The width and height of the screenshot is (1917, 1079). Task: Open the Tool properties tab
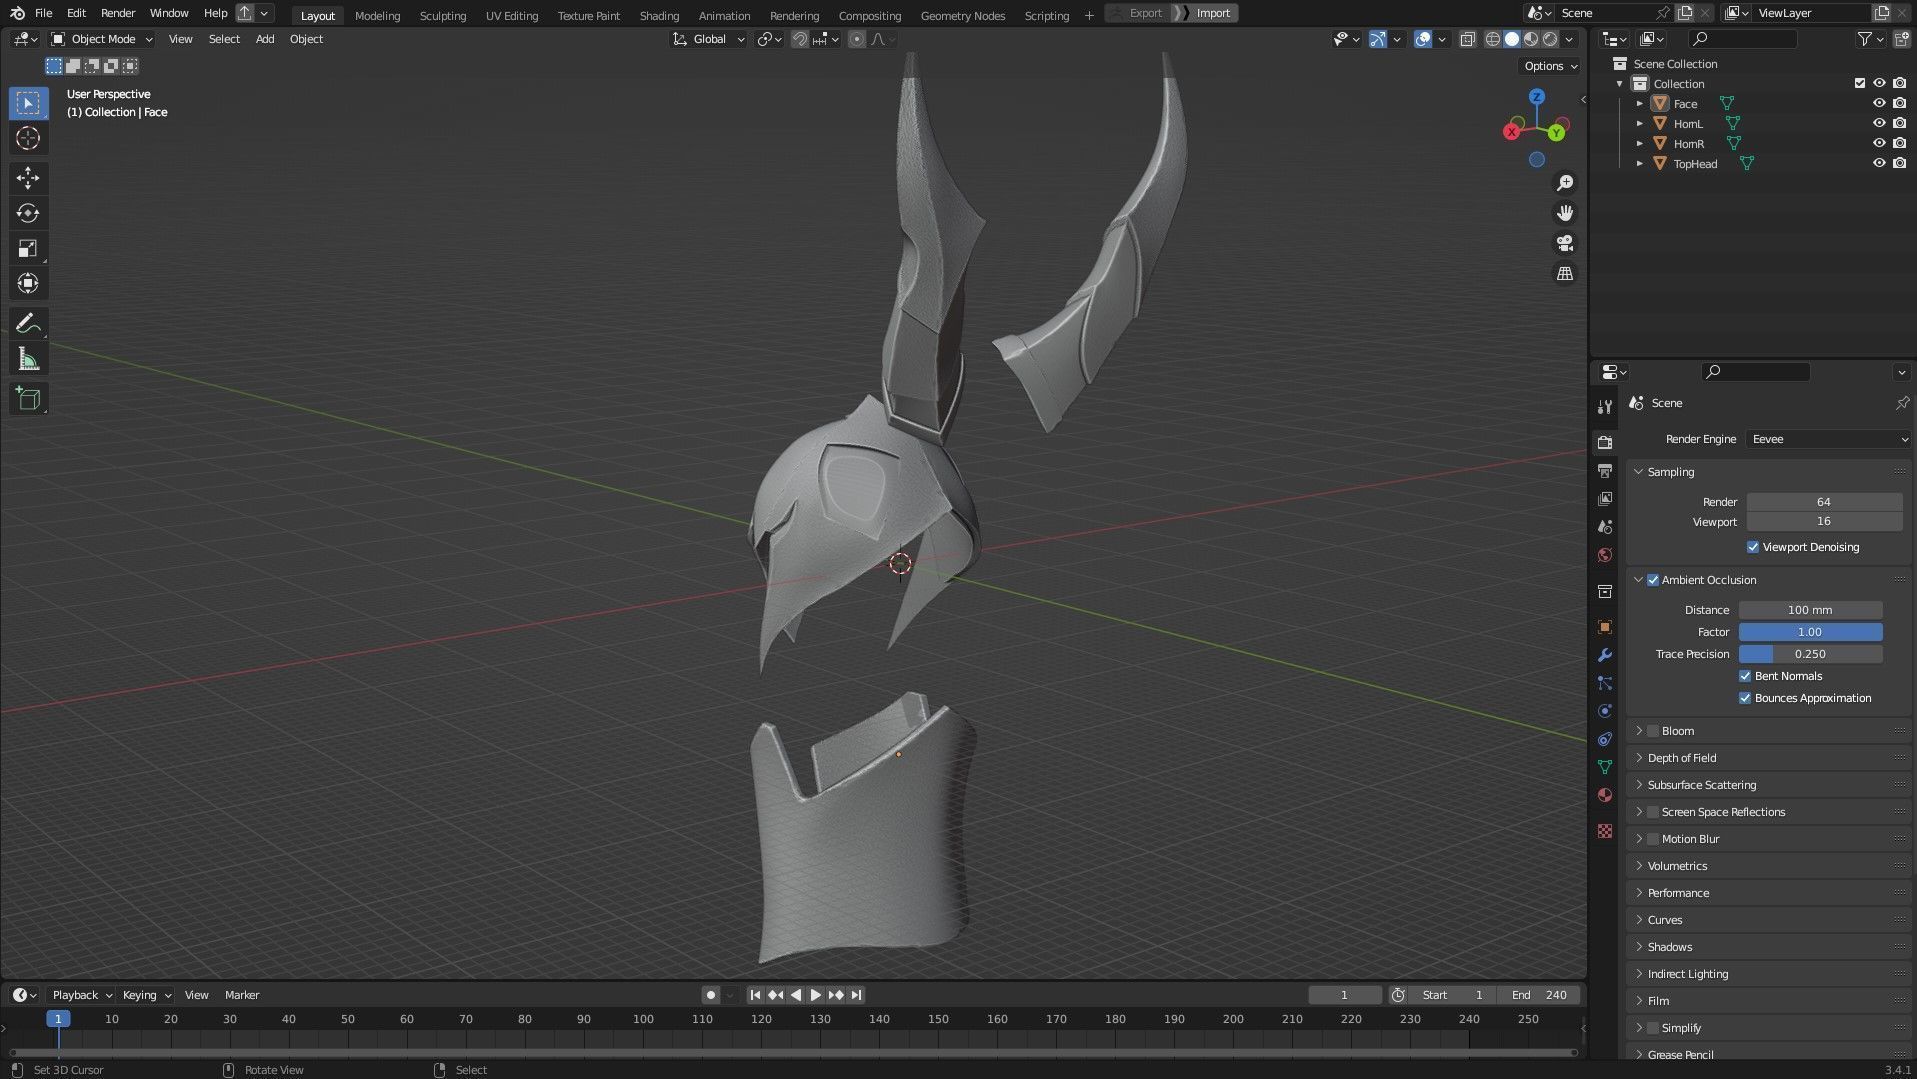(1605, 407)
